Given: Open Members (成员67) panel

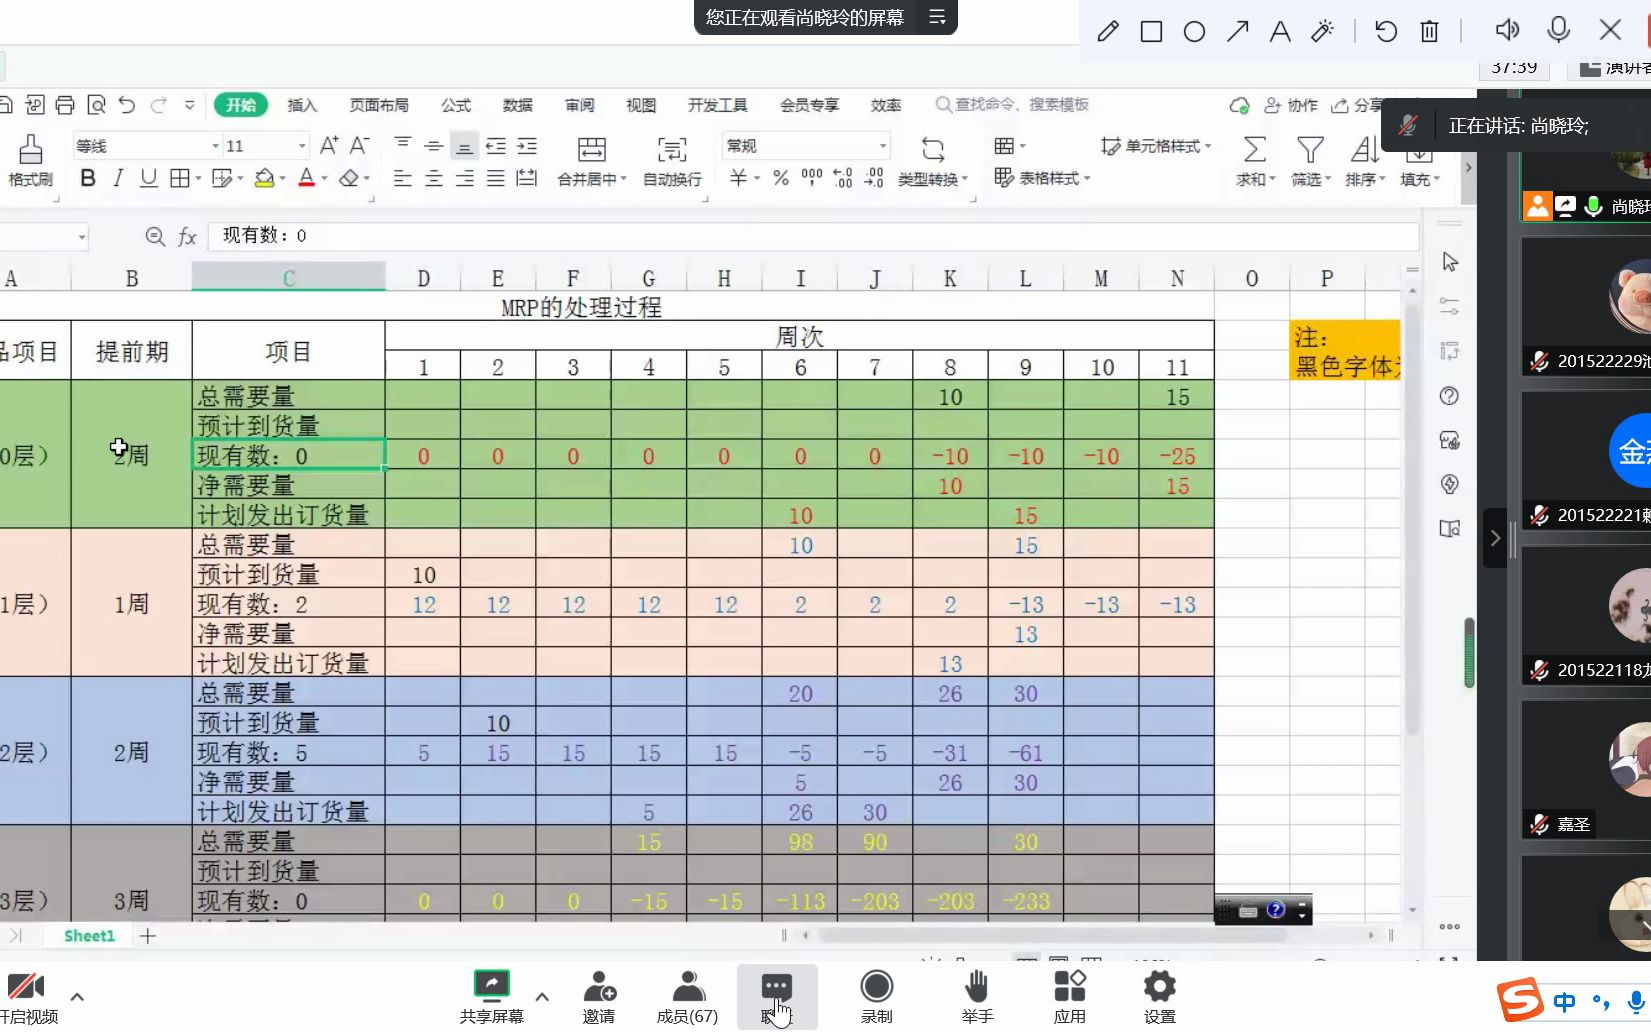Looking at the screenshot, I should pos(687,997).
